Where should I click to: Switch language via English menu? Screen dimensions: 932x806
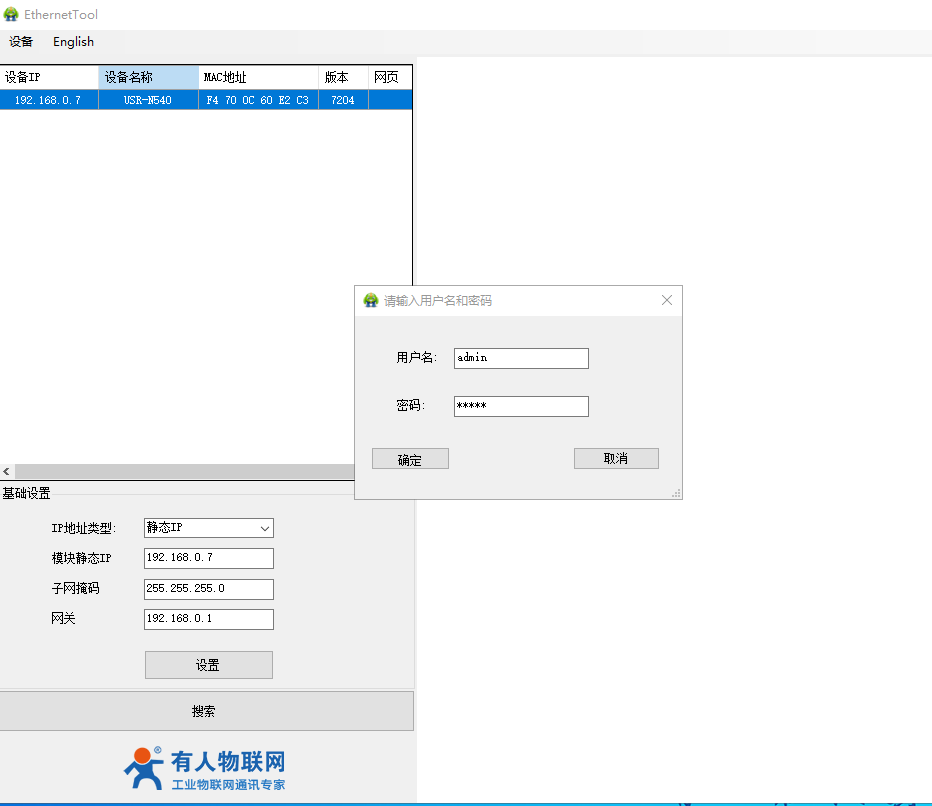(73, 42)
